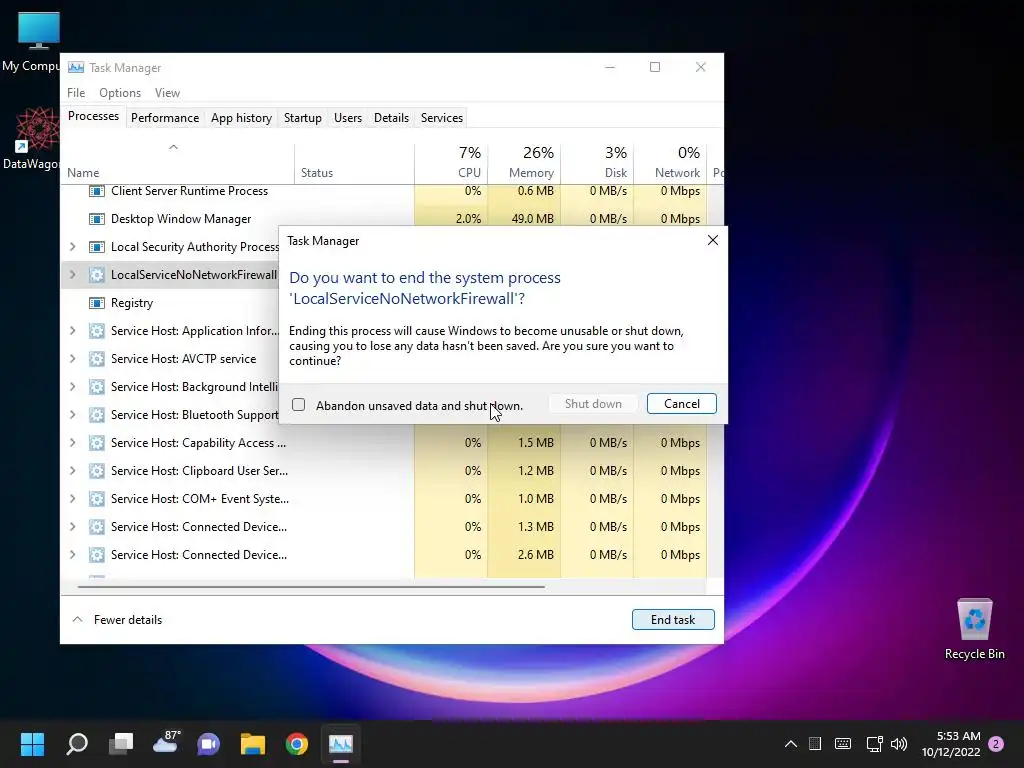Viewport: 1024px width, 768px height.
Task: Expand Service Host: Background Intelligent row
Action: click(72, 387)
